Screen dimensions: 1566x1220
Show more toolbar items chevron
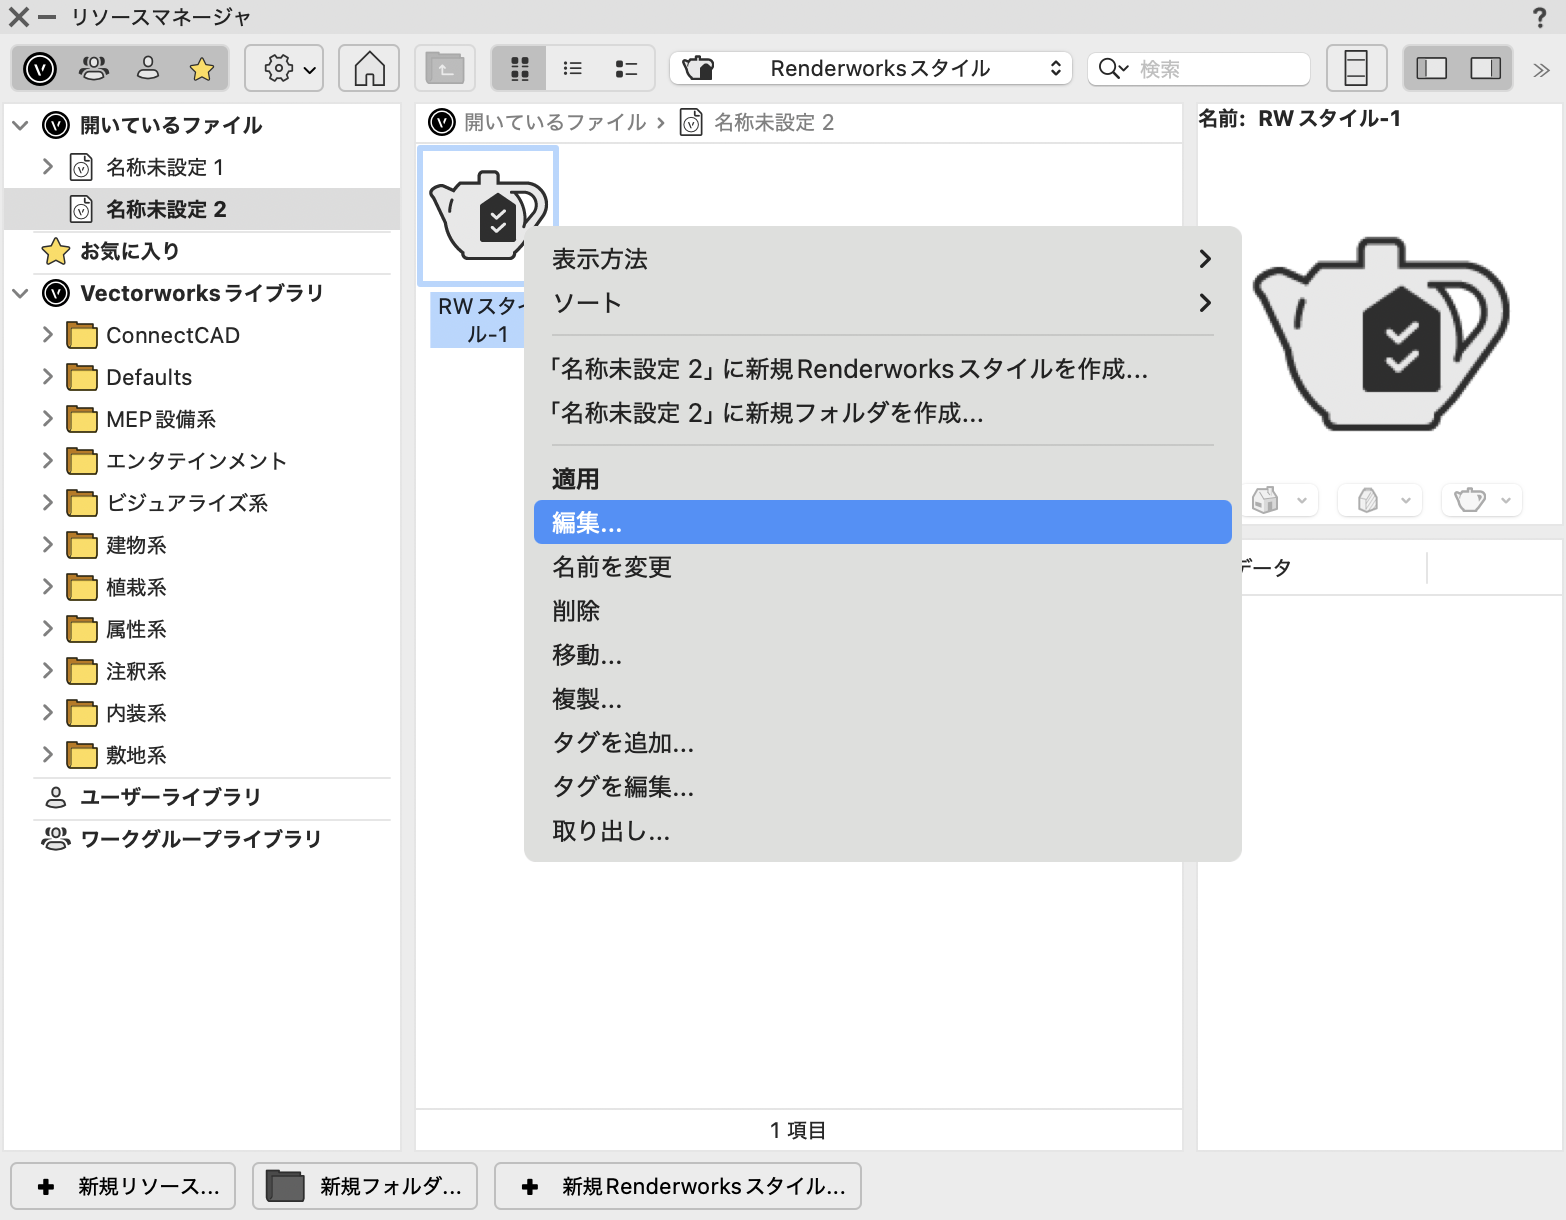tap(1541, 69)
